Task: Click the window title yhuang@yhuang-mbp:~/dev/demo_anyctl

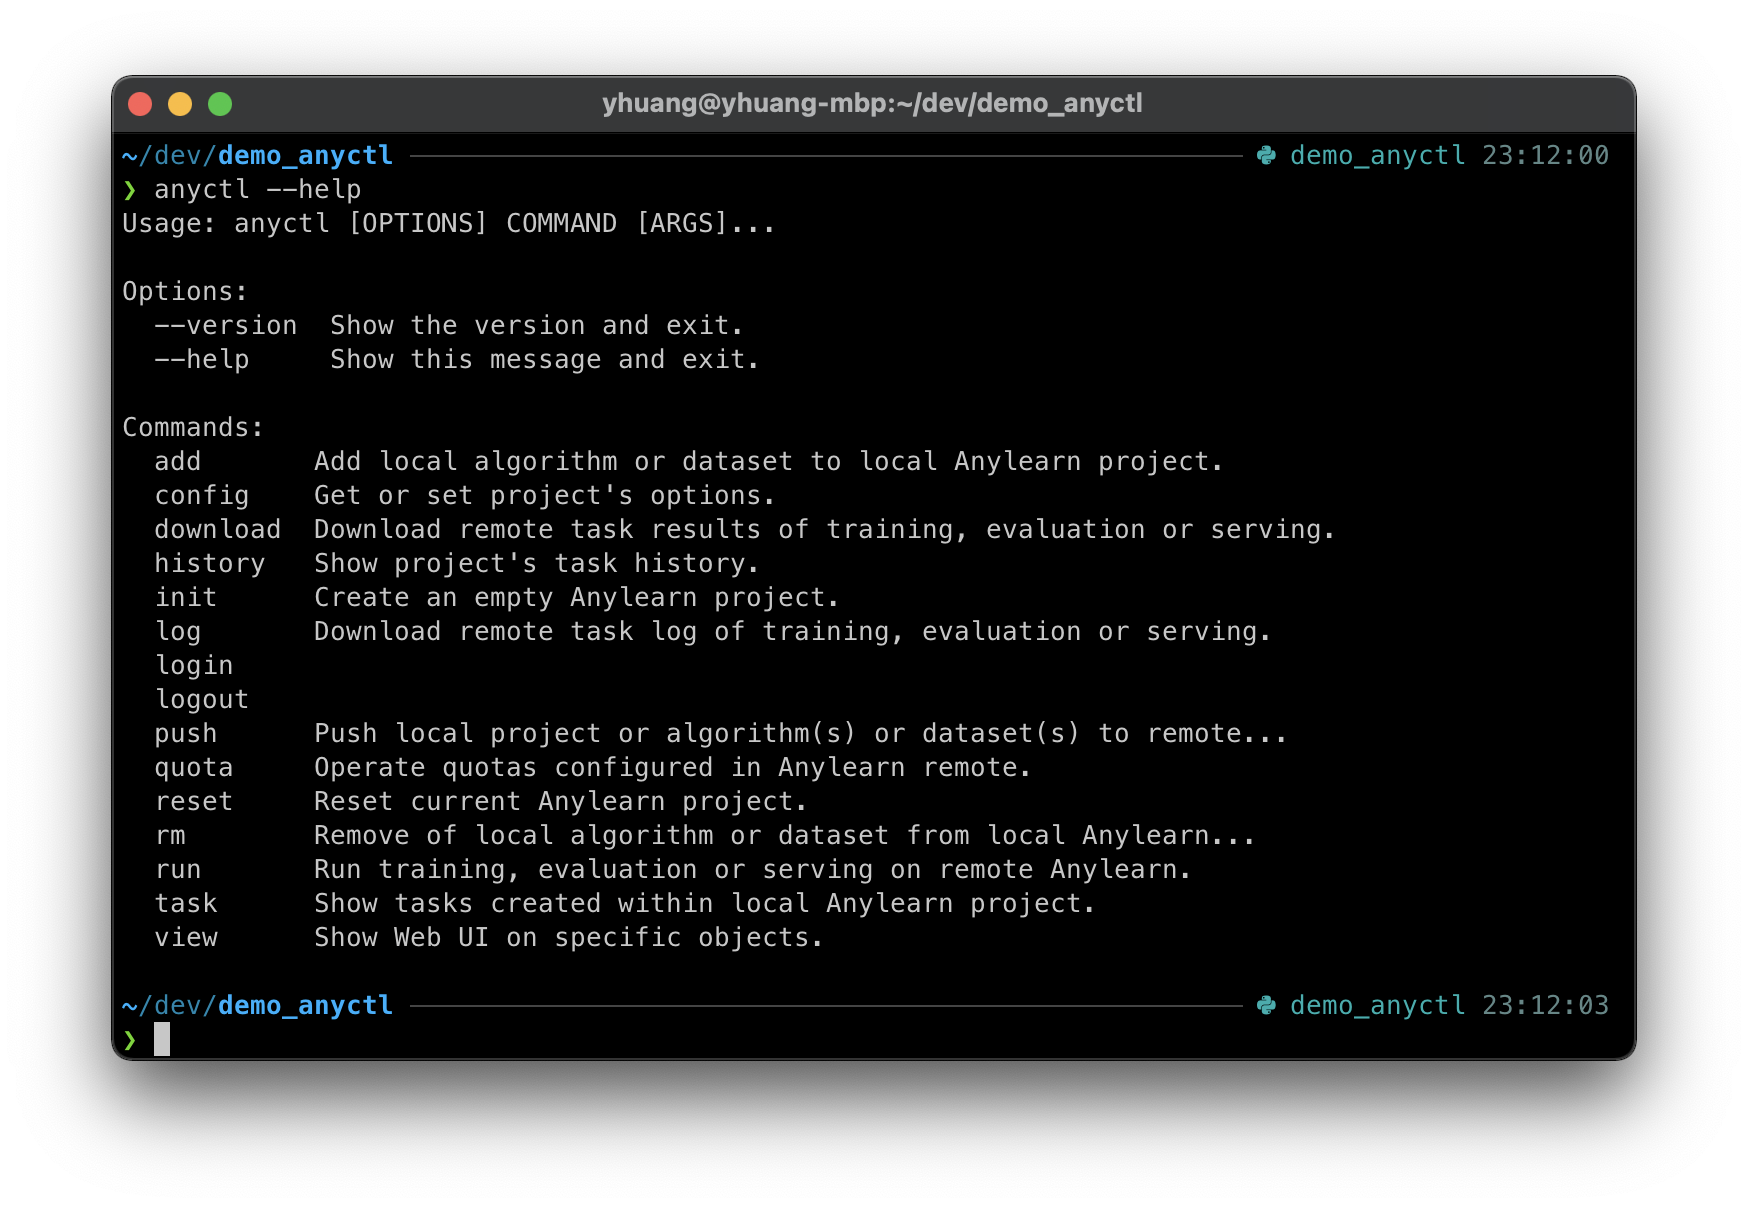Action: coord(872,103)
